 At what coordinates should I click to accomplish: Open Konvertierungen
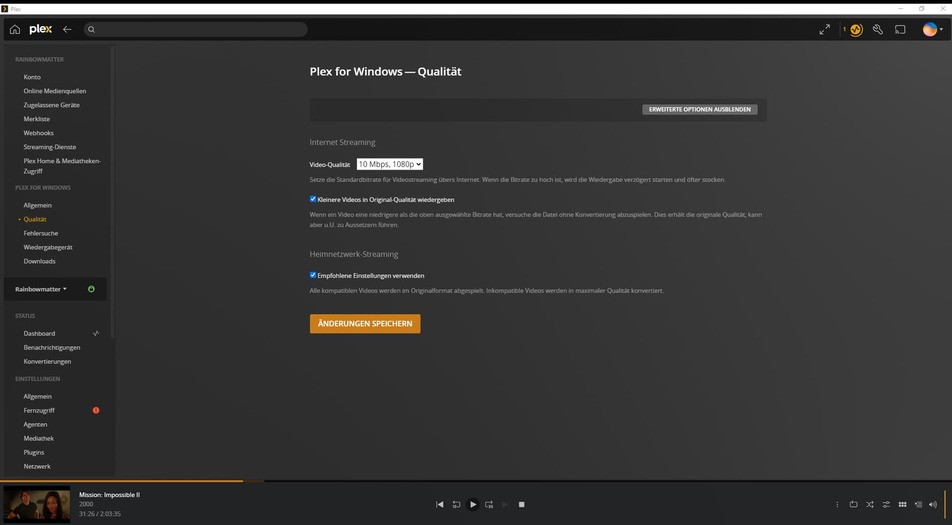pyautogui.click(x=47, y=361)
